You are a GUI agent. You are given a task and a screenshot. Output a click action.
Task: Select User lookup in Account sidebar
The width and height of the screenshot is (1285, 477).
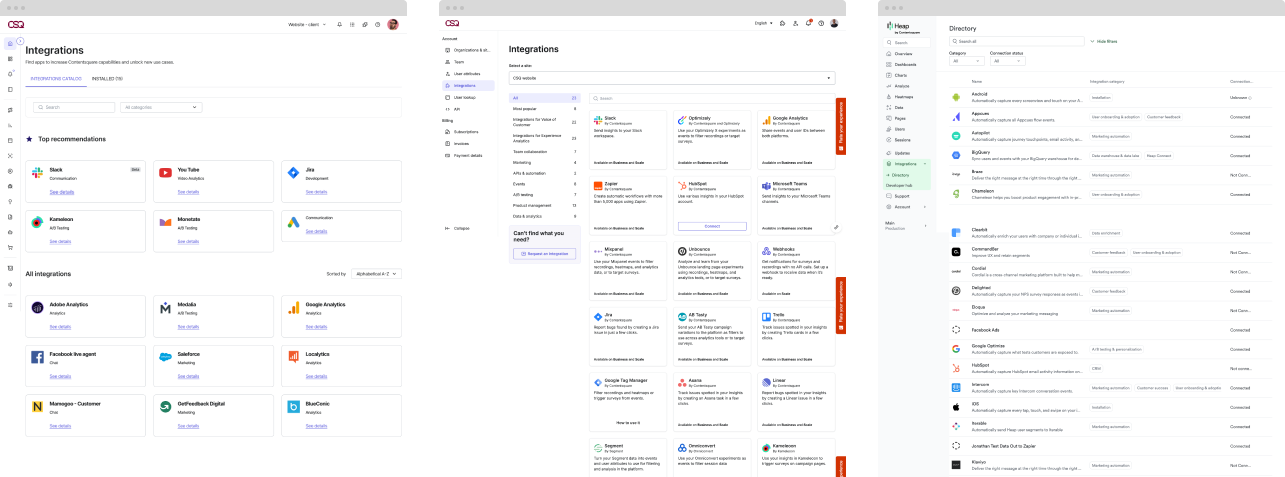(467, 97)
